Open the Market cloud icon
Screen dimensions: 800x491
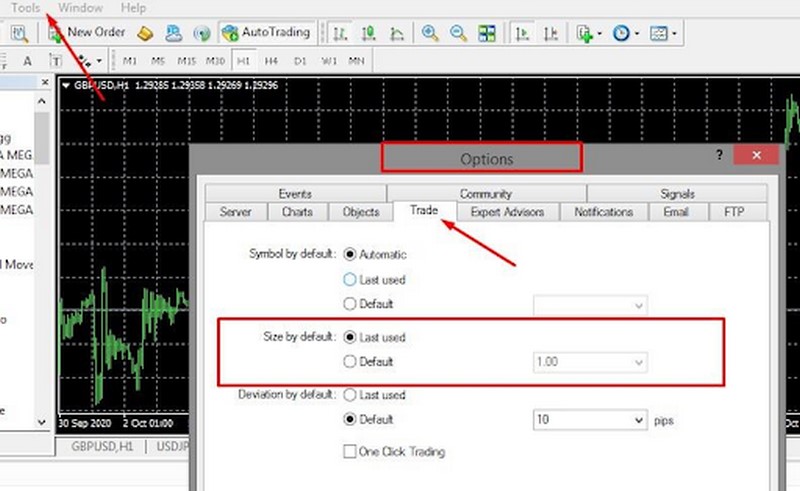coord(173,34)
